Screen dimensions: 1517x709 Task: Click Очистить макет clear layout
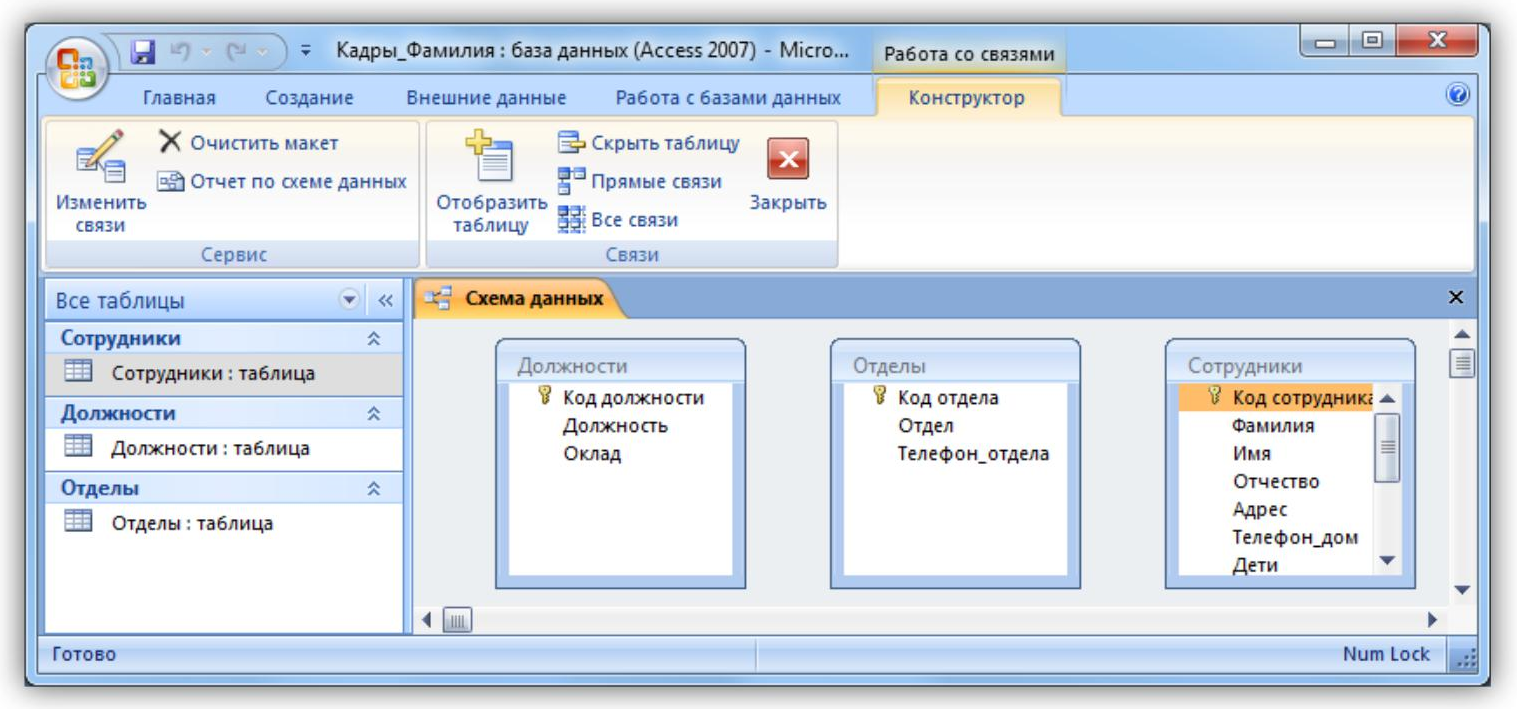(x=249, y=143)
